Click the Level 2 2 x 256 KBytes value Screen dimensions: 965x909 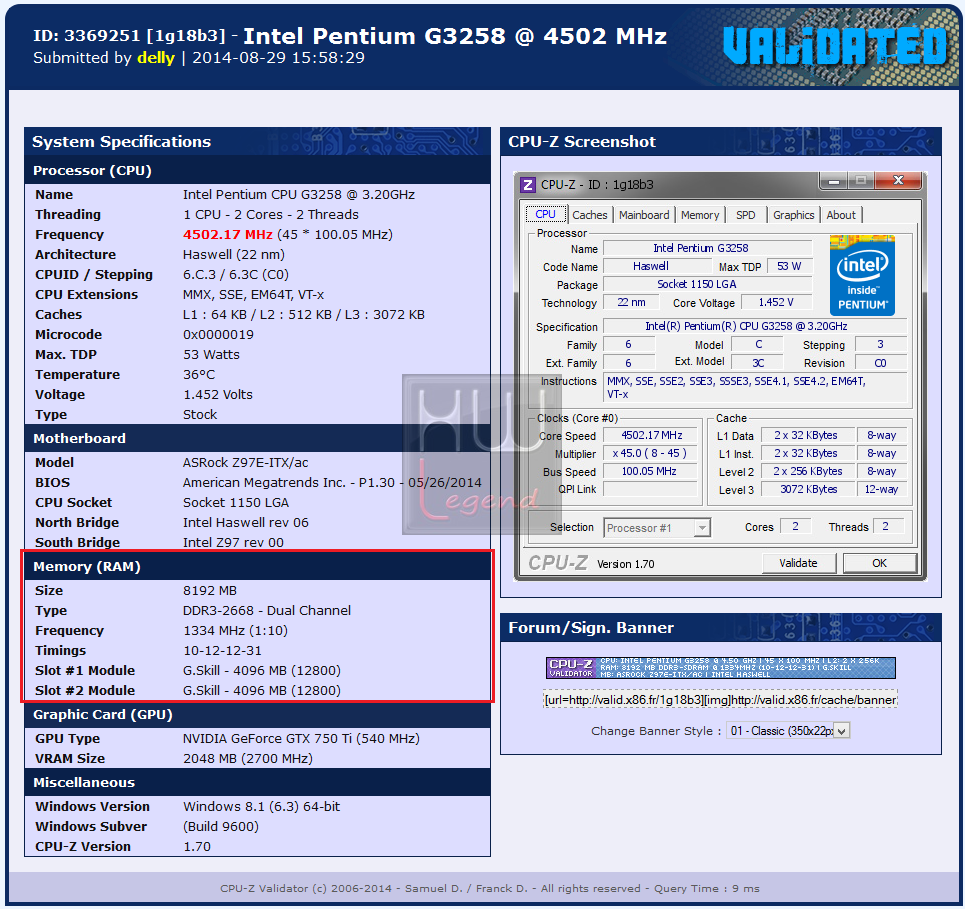pyautogui.click(x=808, y=471)
